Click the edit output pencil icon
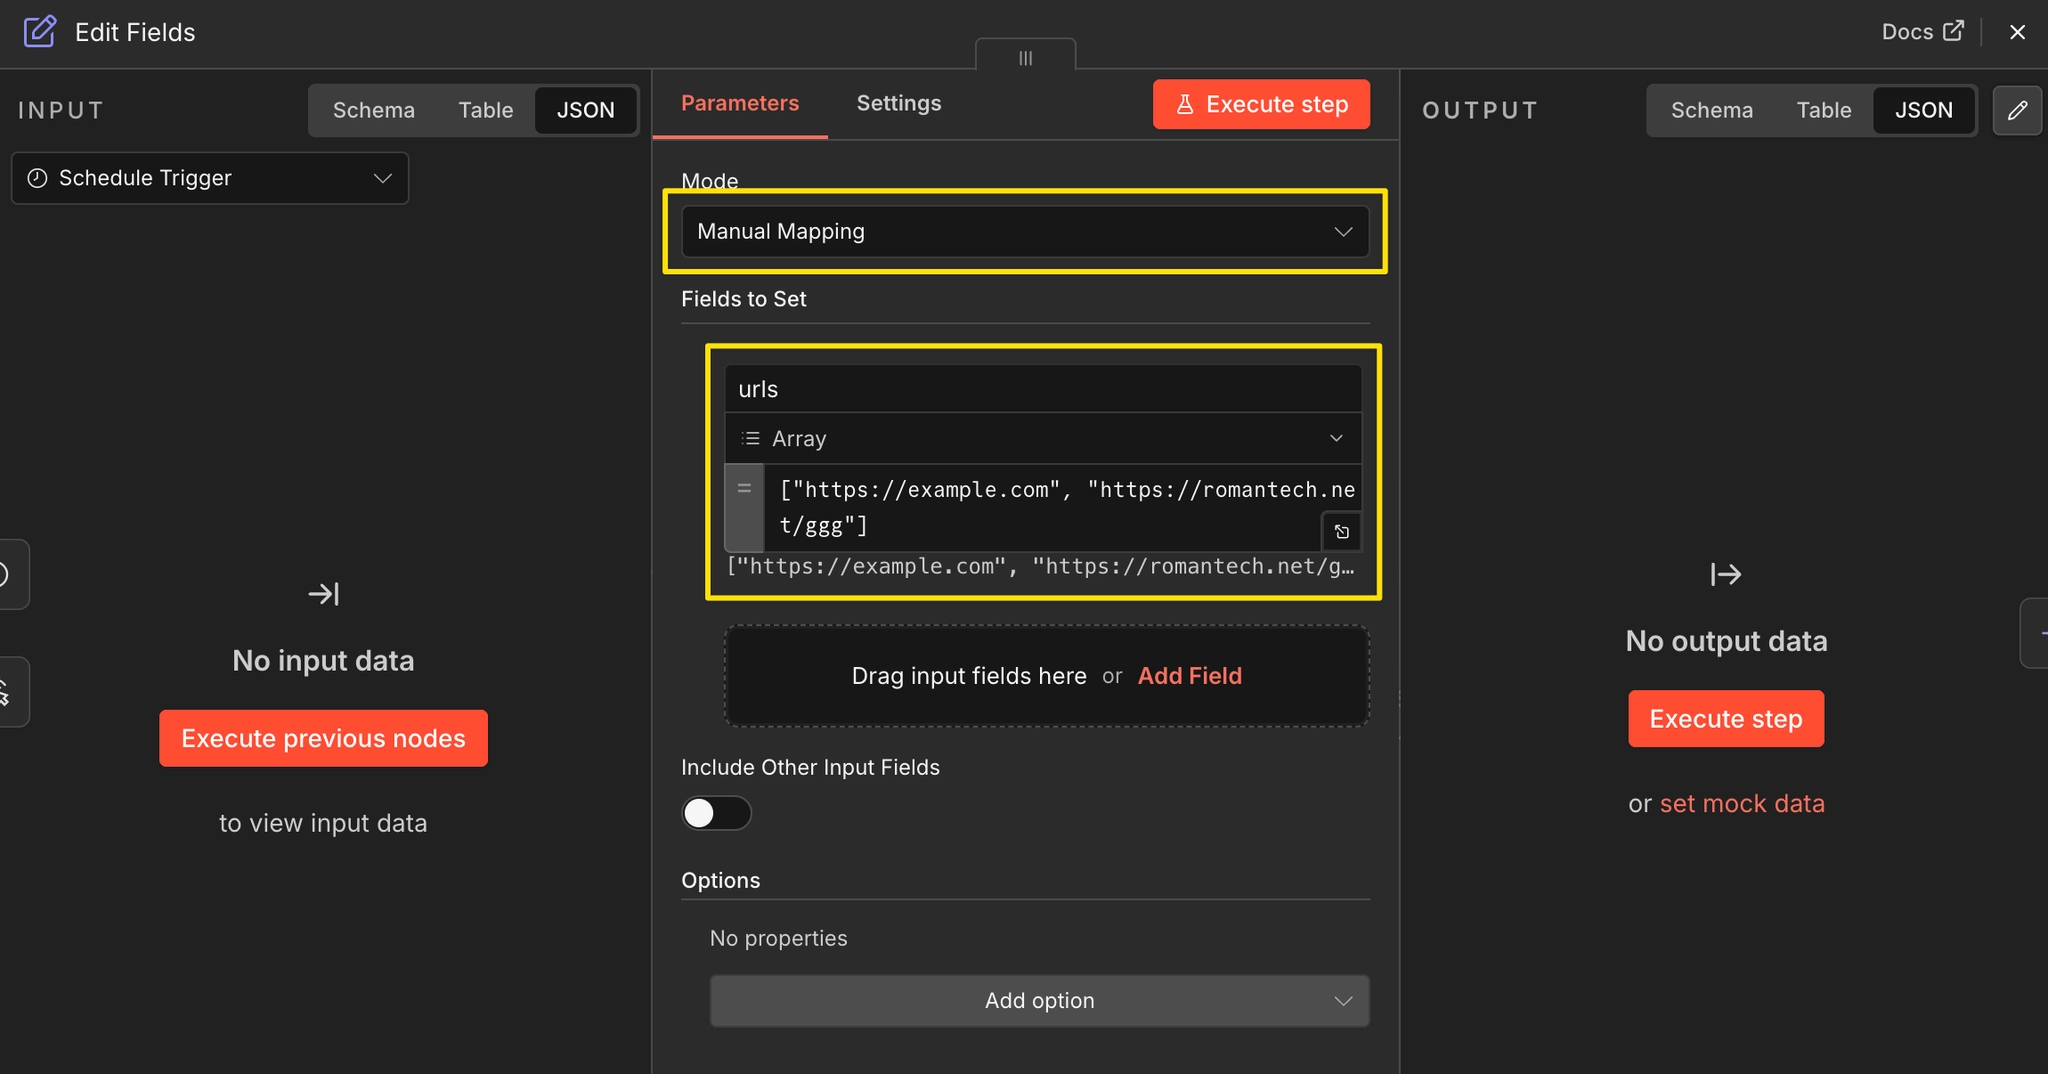 2017,110
